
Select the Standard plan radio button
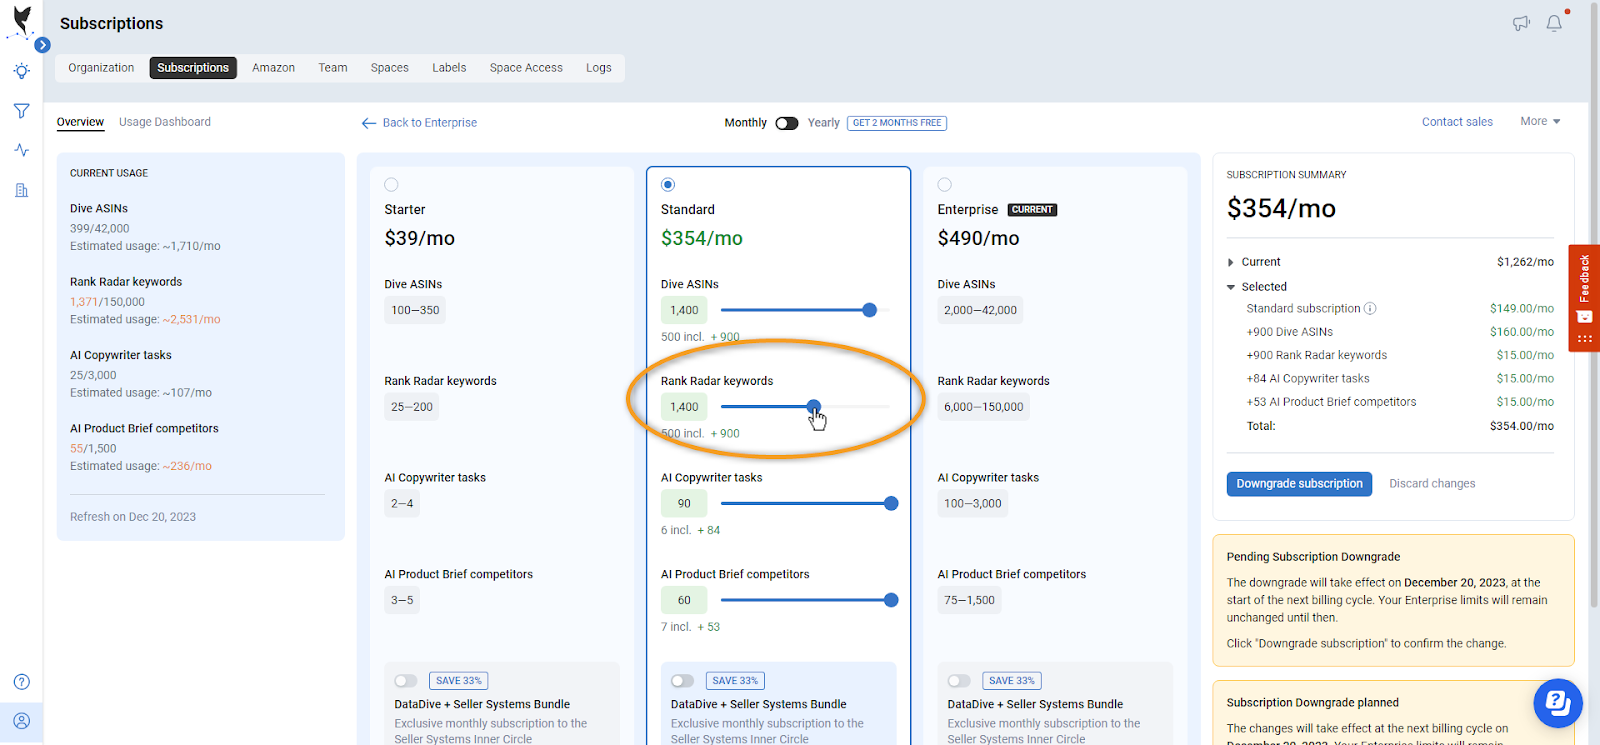point(668,185)
